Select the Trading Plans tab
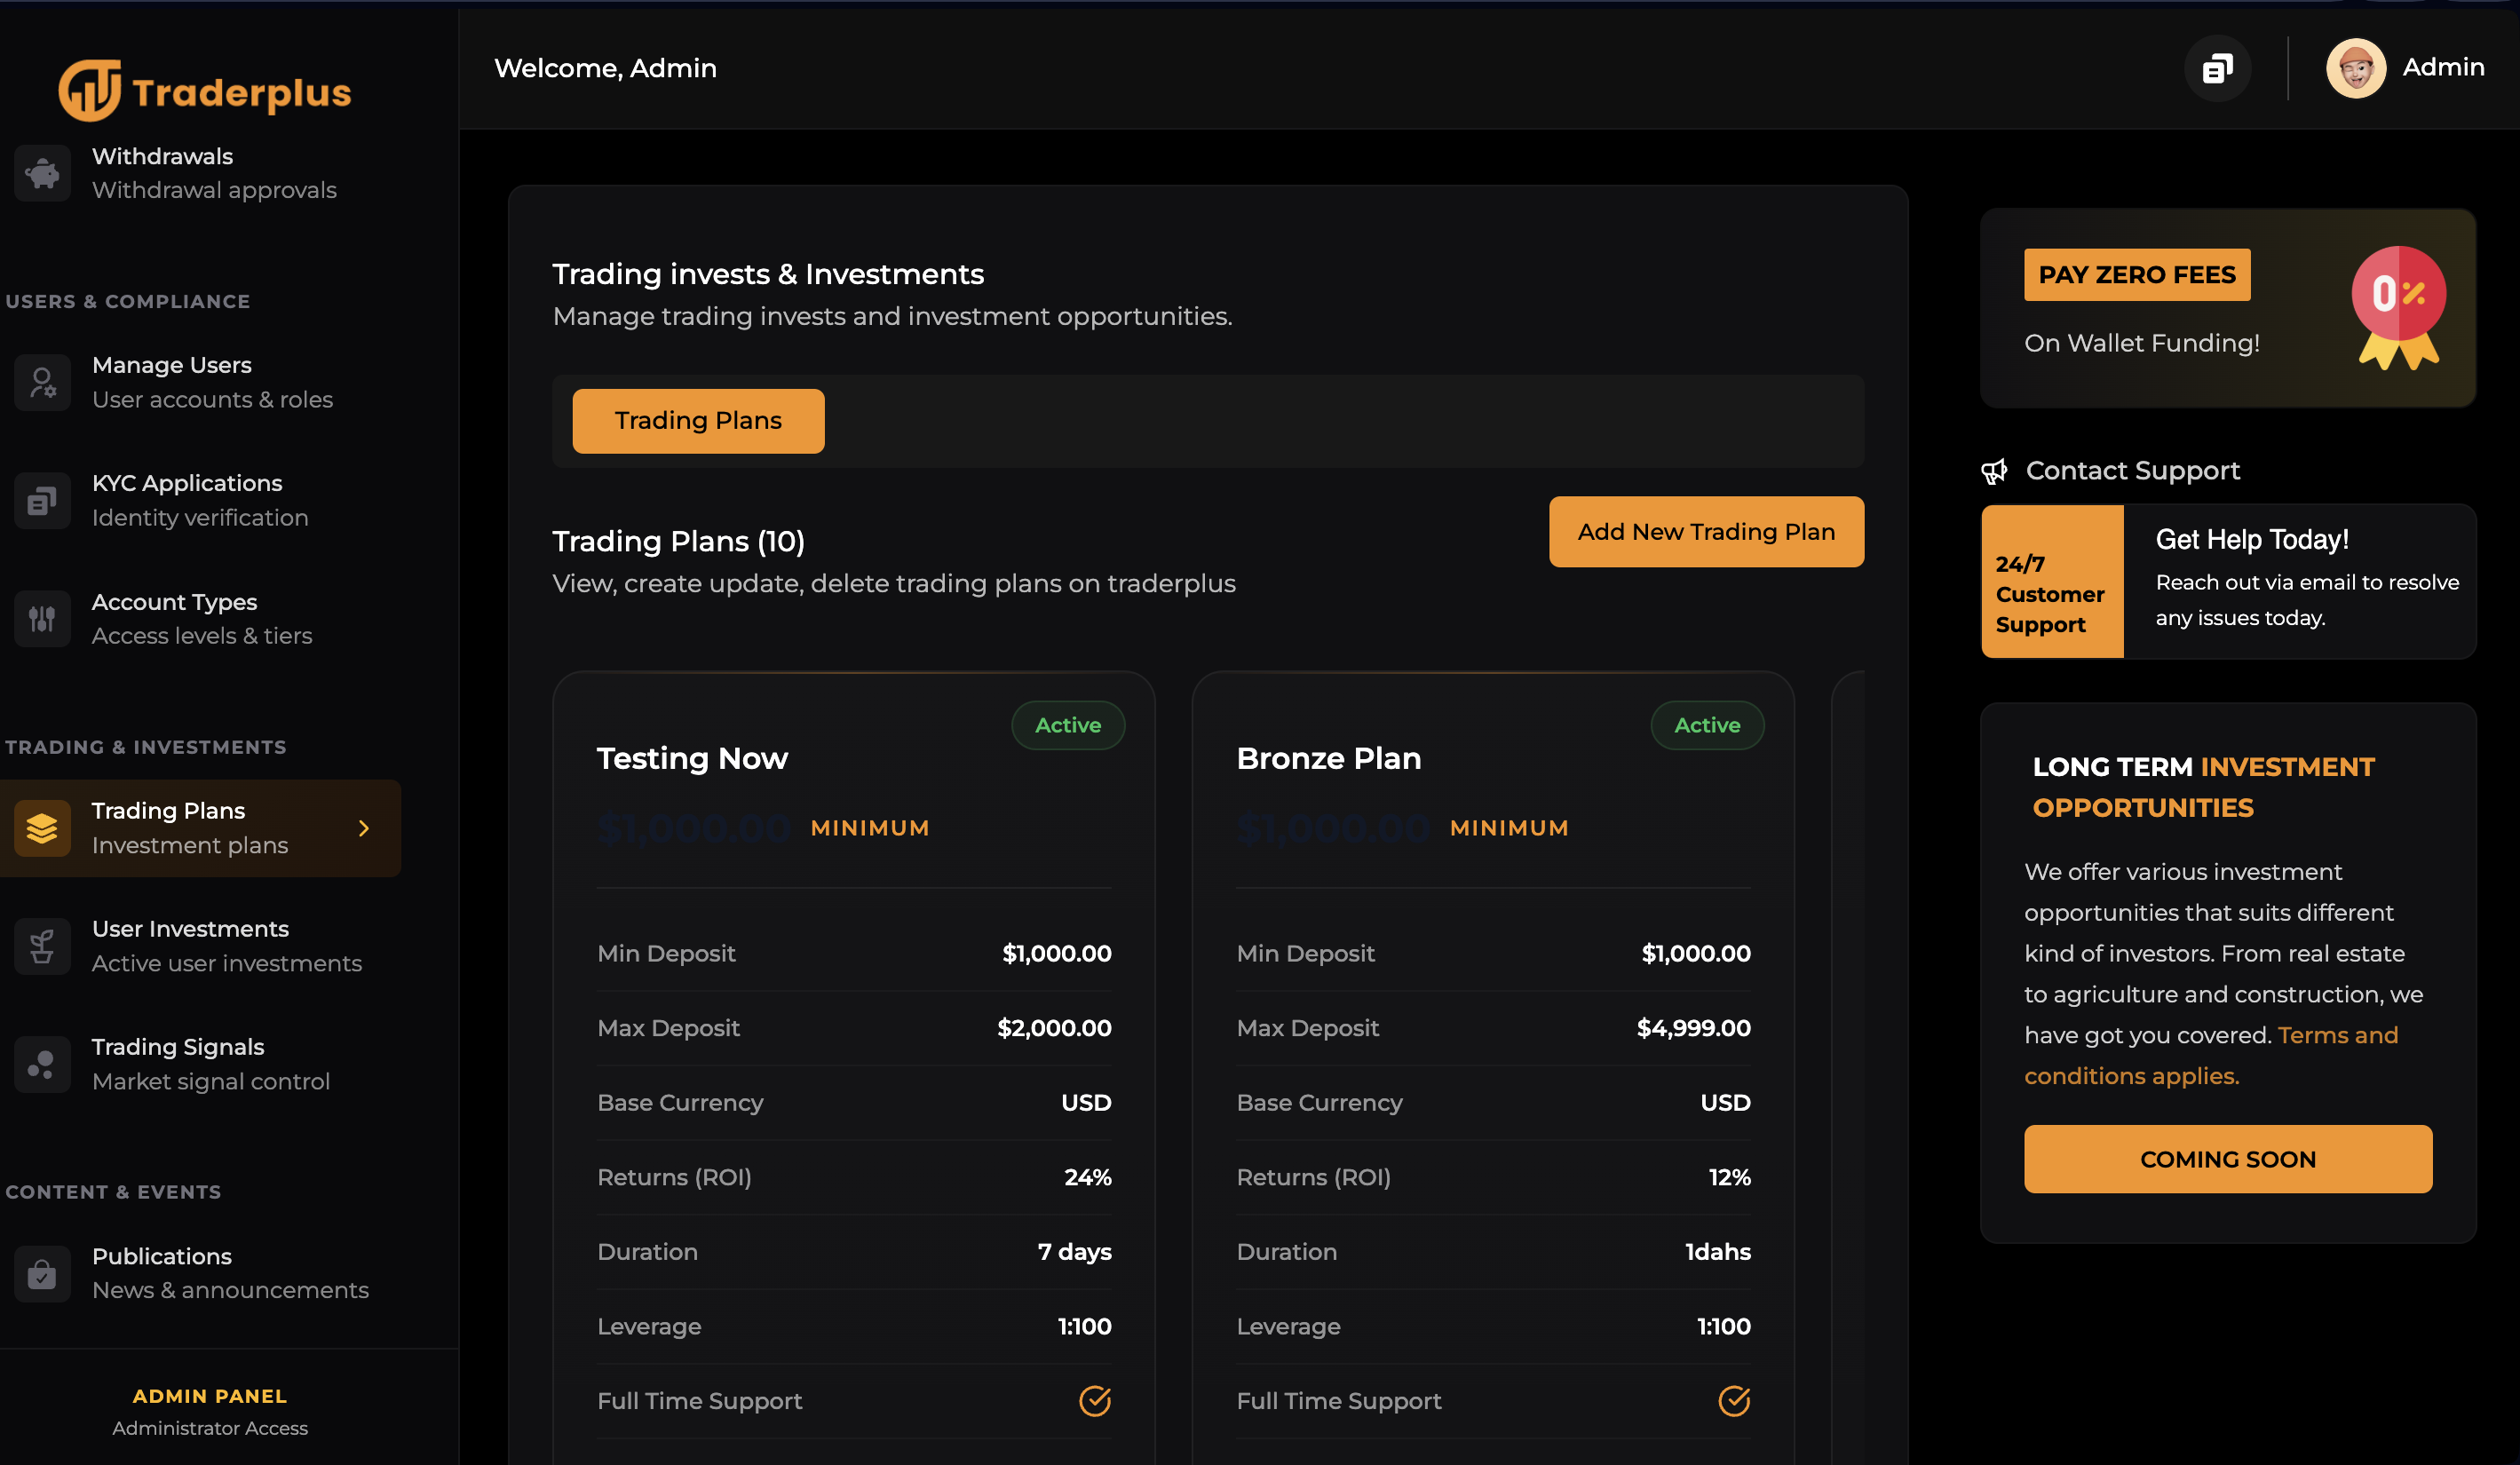The image size is (2520, 1465). [698, 421]
